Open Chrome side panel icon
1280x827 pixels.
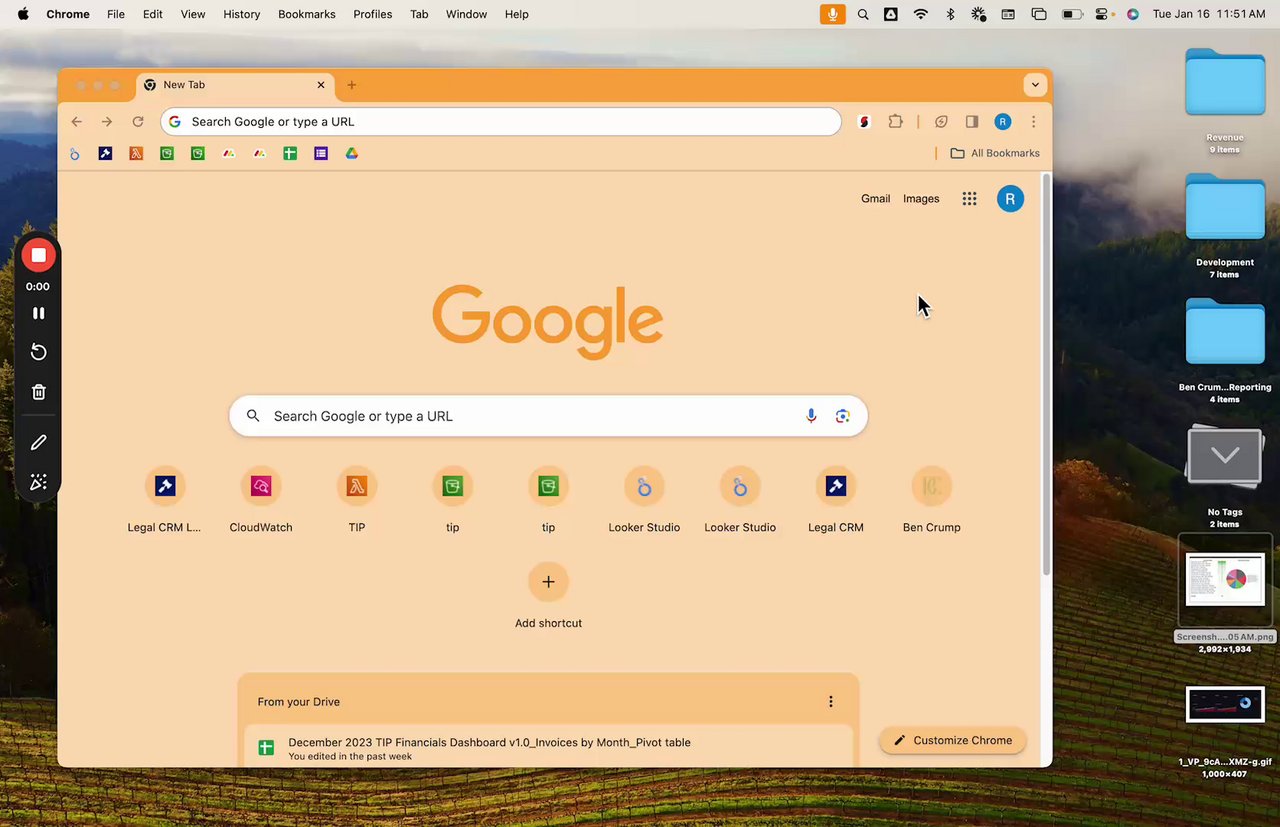tap(971, 122)
